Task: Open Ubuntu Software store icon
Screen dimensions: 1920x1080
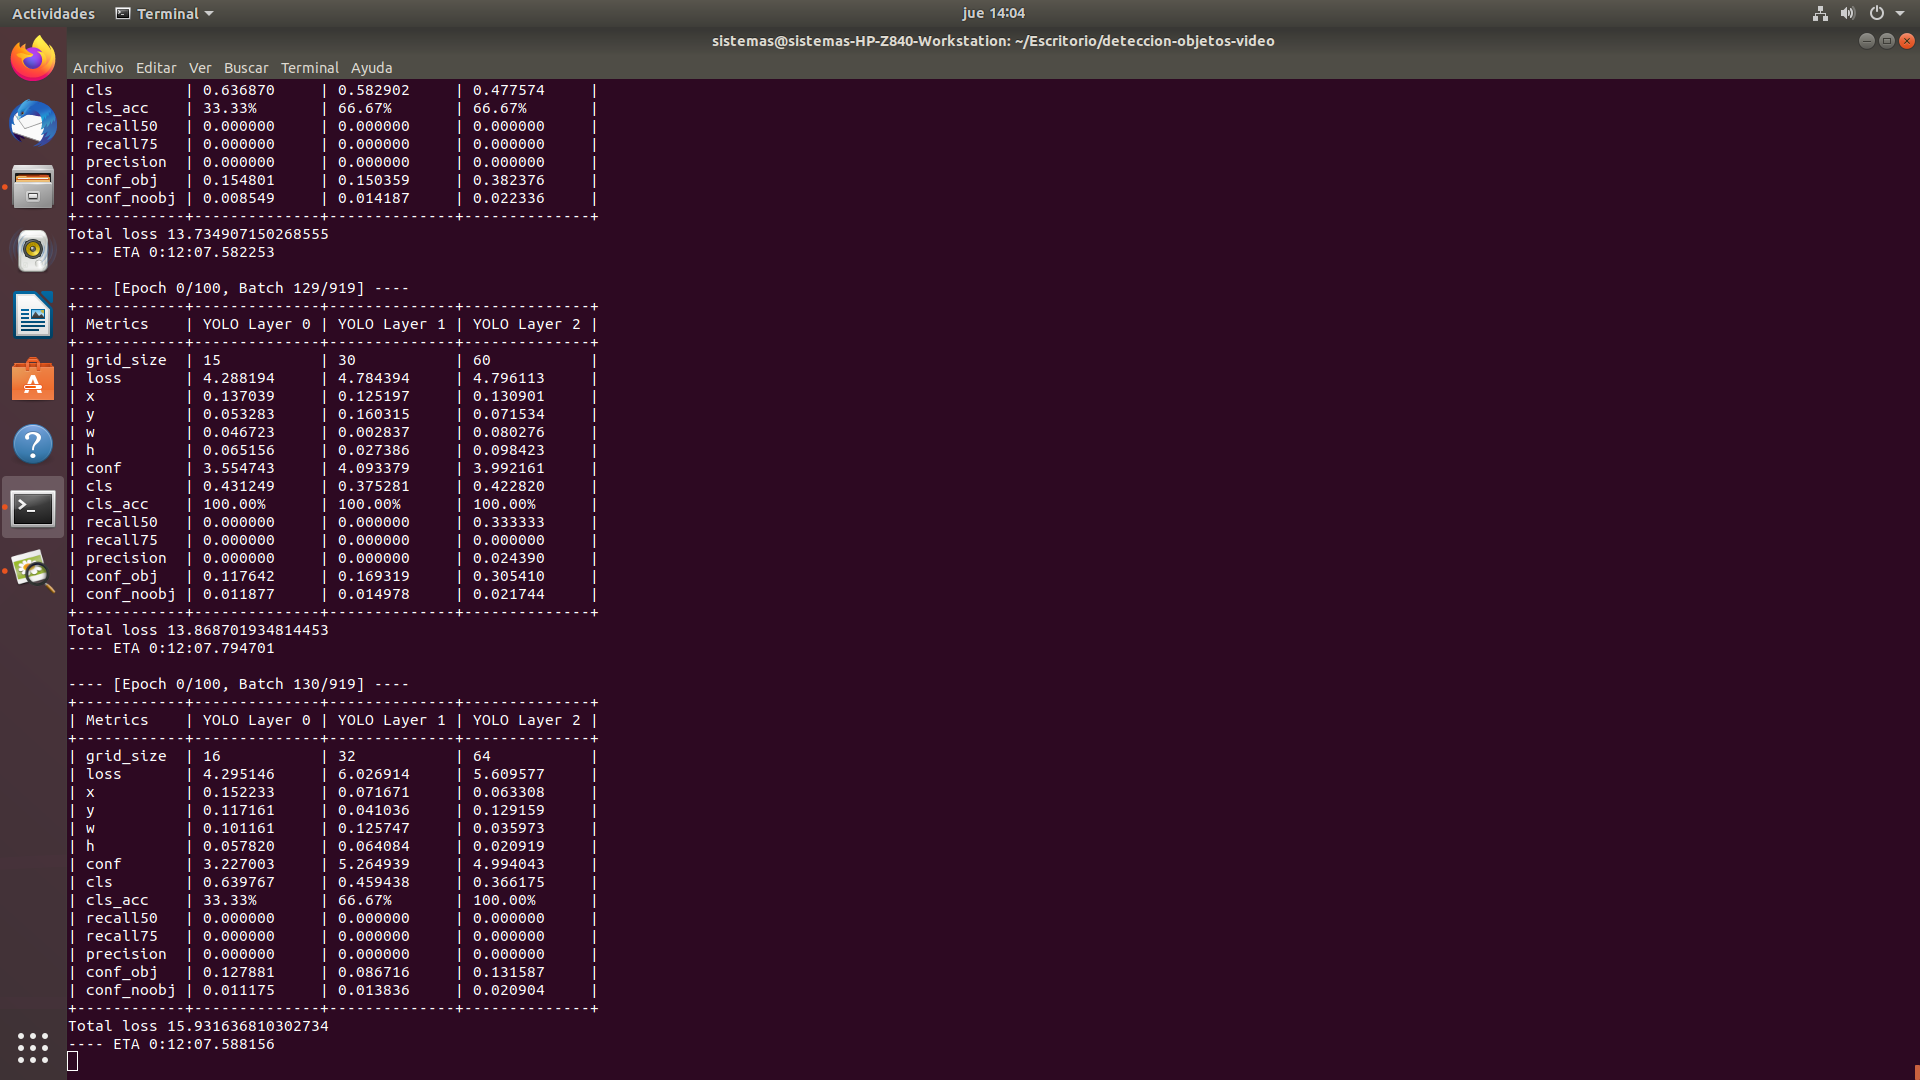Action: (33, 380)
